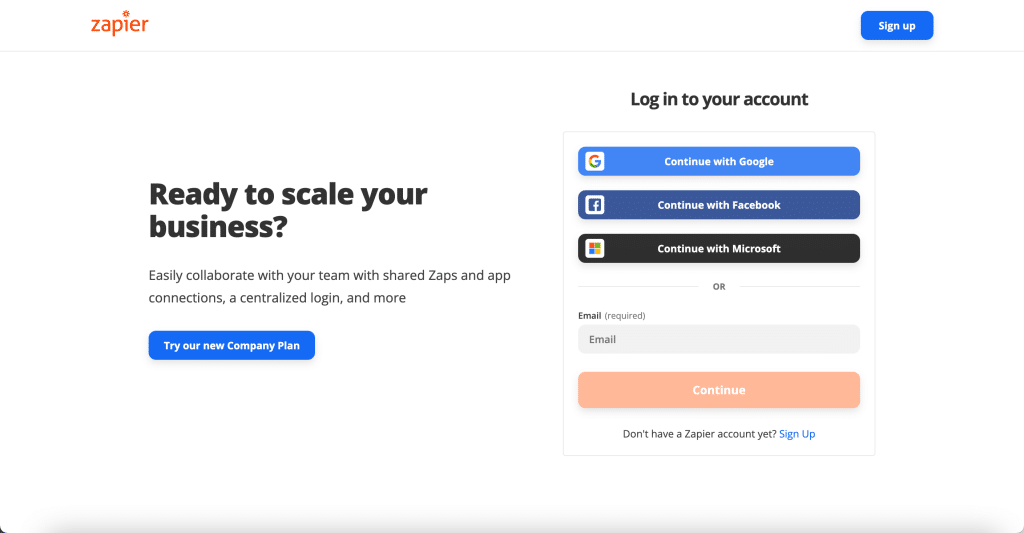This screenshot has width=1024, height=533.
Task: Choose Continue with Facebook
Action: (x=718, y=205)
